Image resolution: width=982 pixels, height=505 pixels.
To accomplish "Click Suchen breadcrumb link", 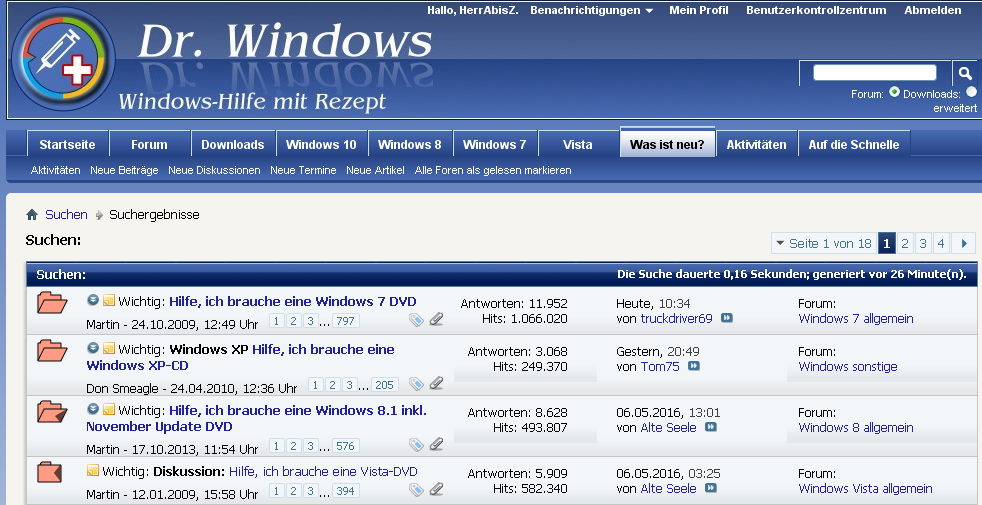I will [66, 215].
